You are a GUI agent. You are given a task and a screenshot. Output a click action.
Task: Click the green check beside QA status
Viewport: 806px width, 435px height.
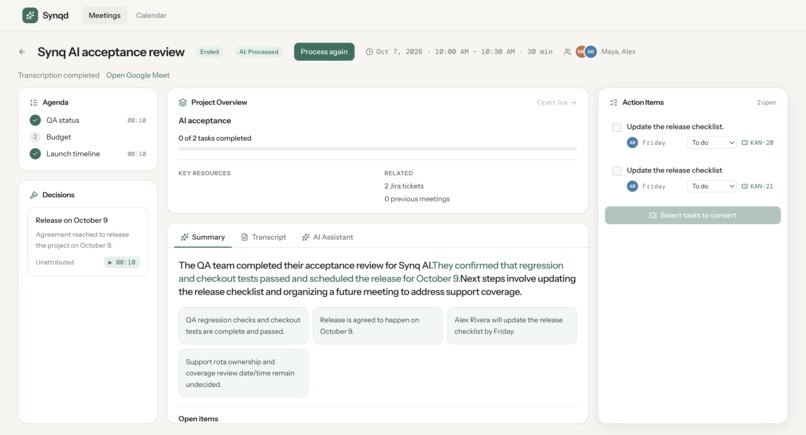click(35, 120)
